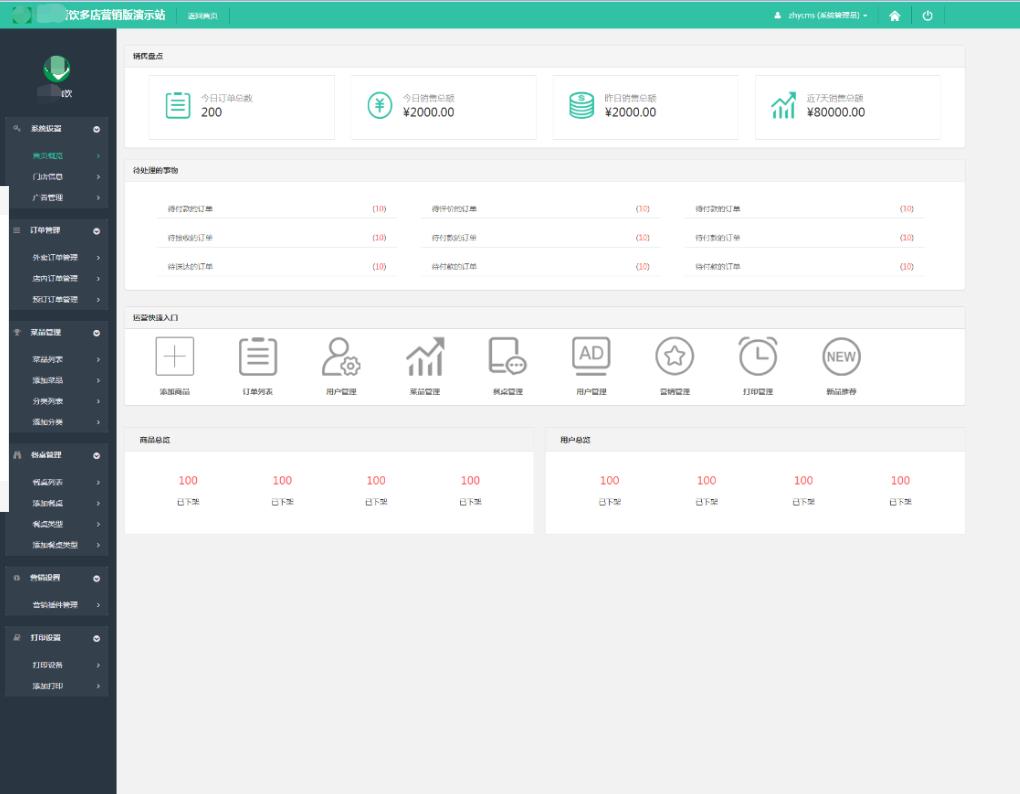This screenshot has width=1020, height=794.
Task: Click the clipboard icon for 今日订单总数
Action: pyautogui.click(x=178, y=105)
